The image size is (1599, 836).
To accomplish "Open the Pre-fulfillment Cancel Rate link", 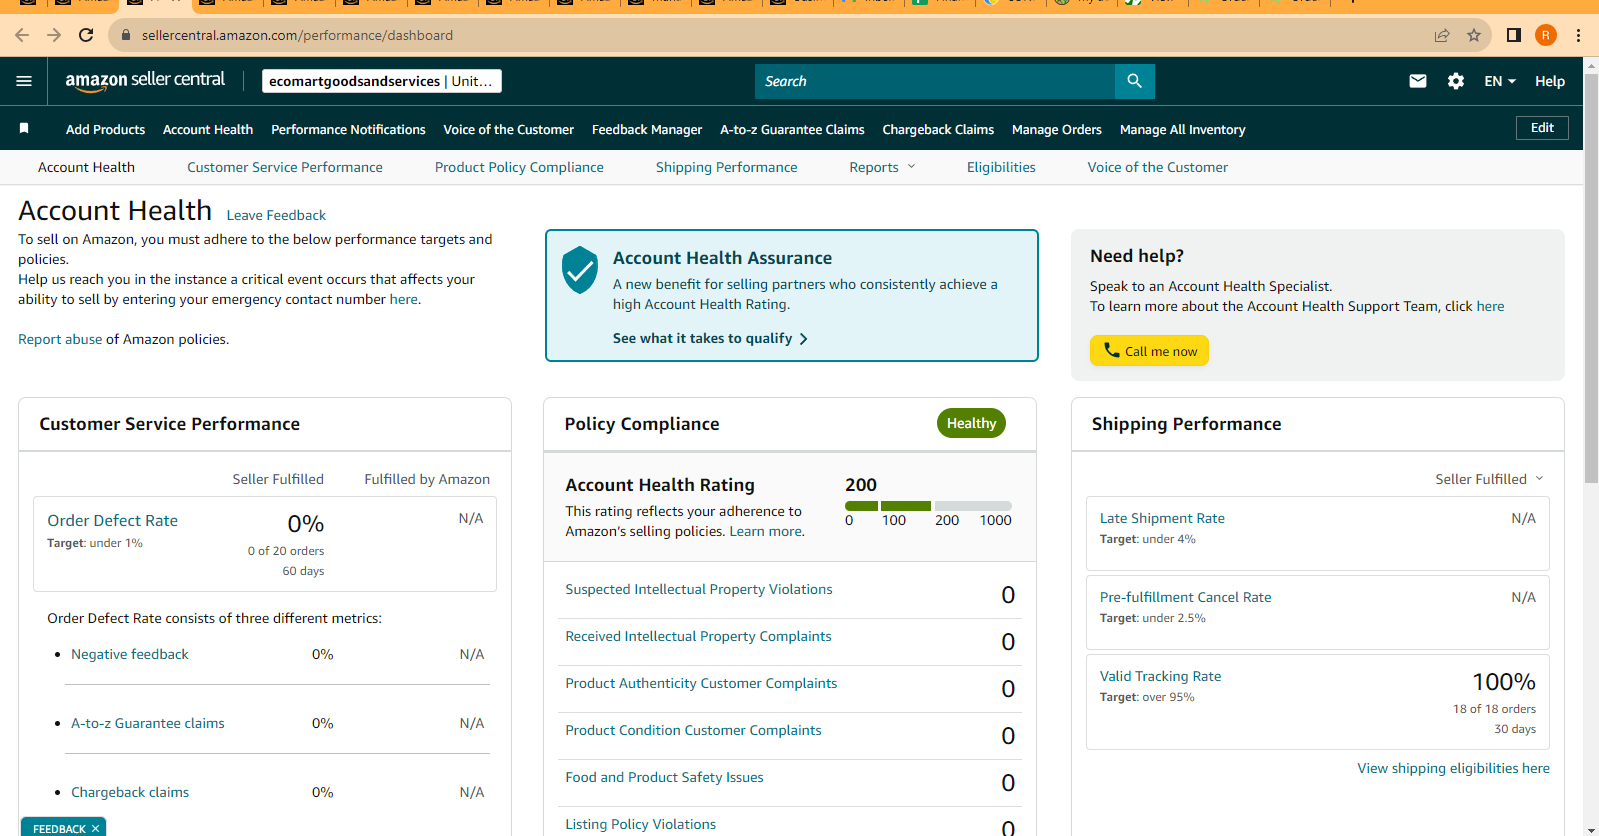I will click(x=1186, y=597).
